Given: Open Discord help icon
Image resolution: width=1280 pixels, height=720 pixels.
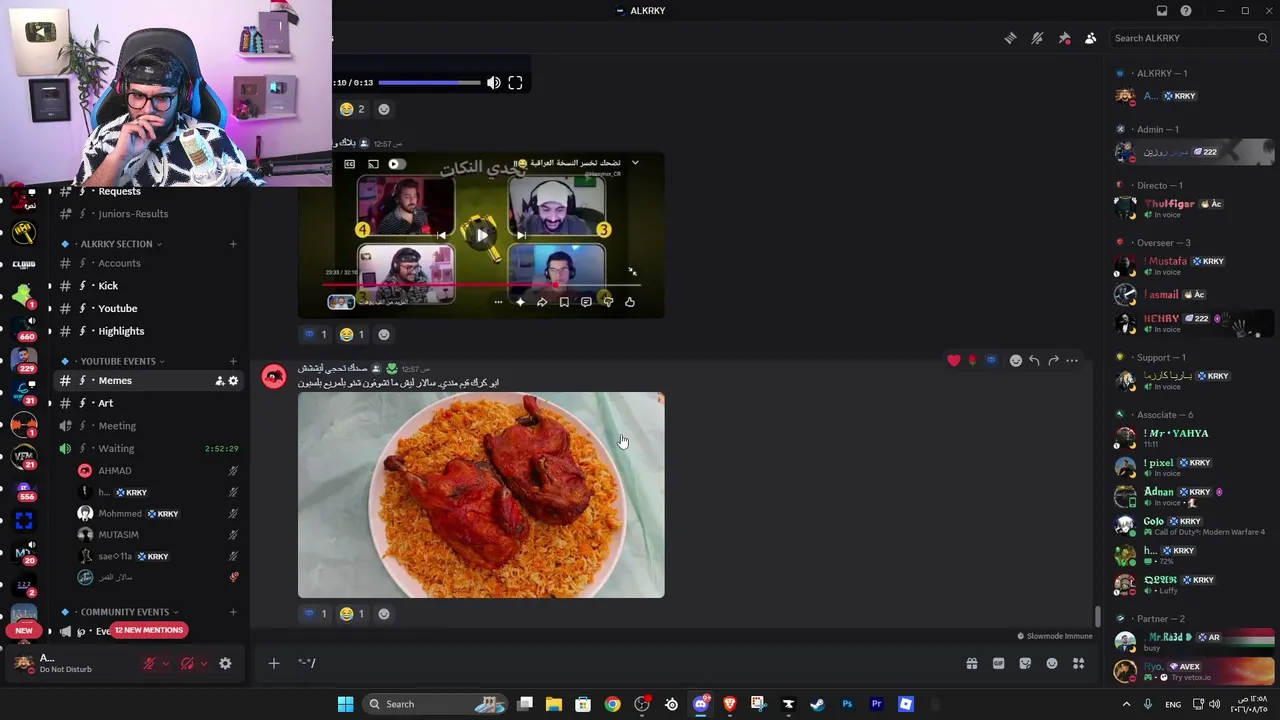Looking at the screenshot, I should pos(1186,11).
